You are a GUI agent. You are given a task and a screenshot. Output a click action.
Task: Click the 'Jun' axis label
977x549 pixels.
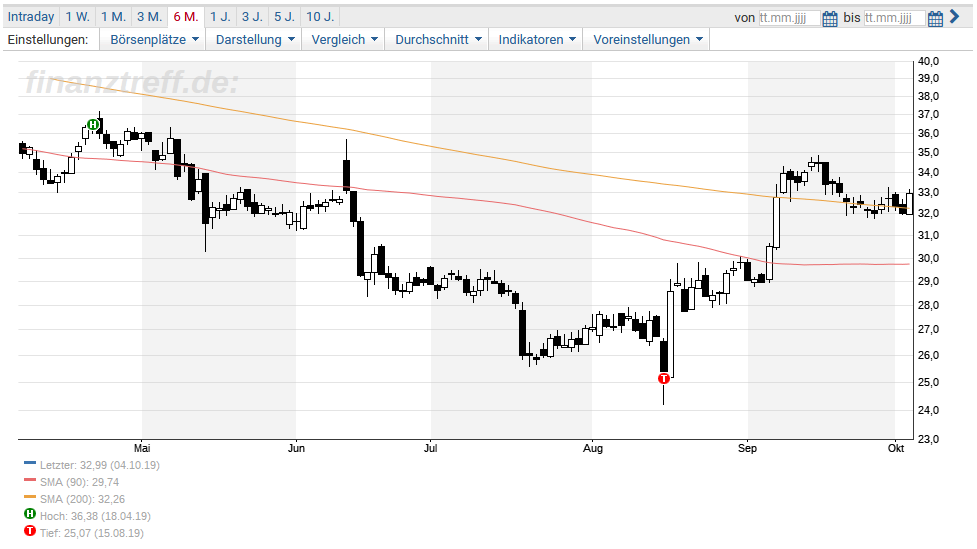[297, 448]
